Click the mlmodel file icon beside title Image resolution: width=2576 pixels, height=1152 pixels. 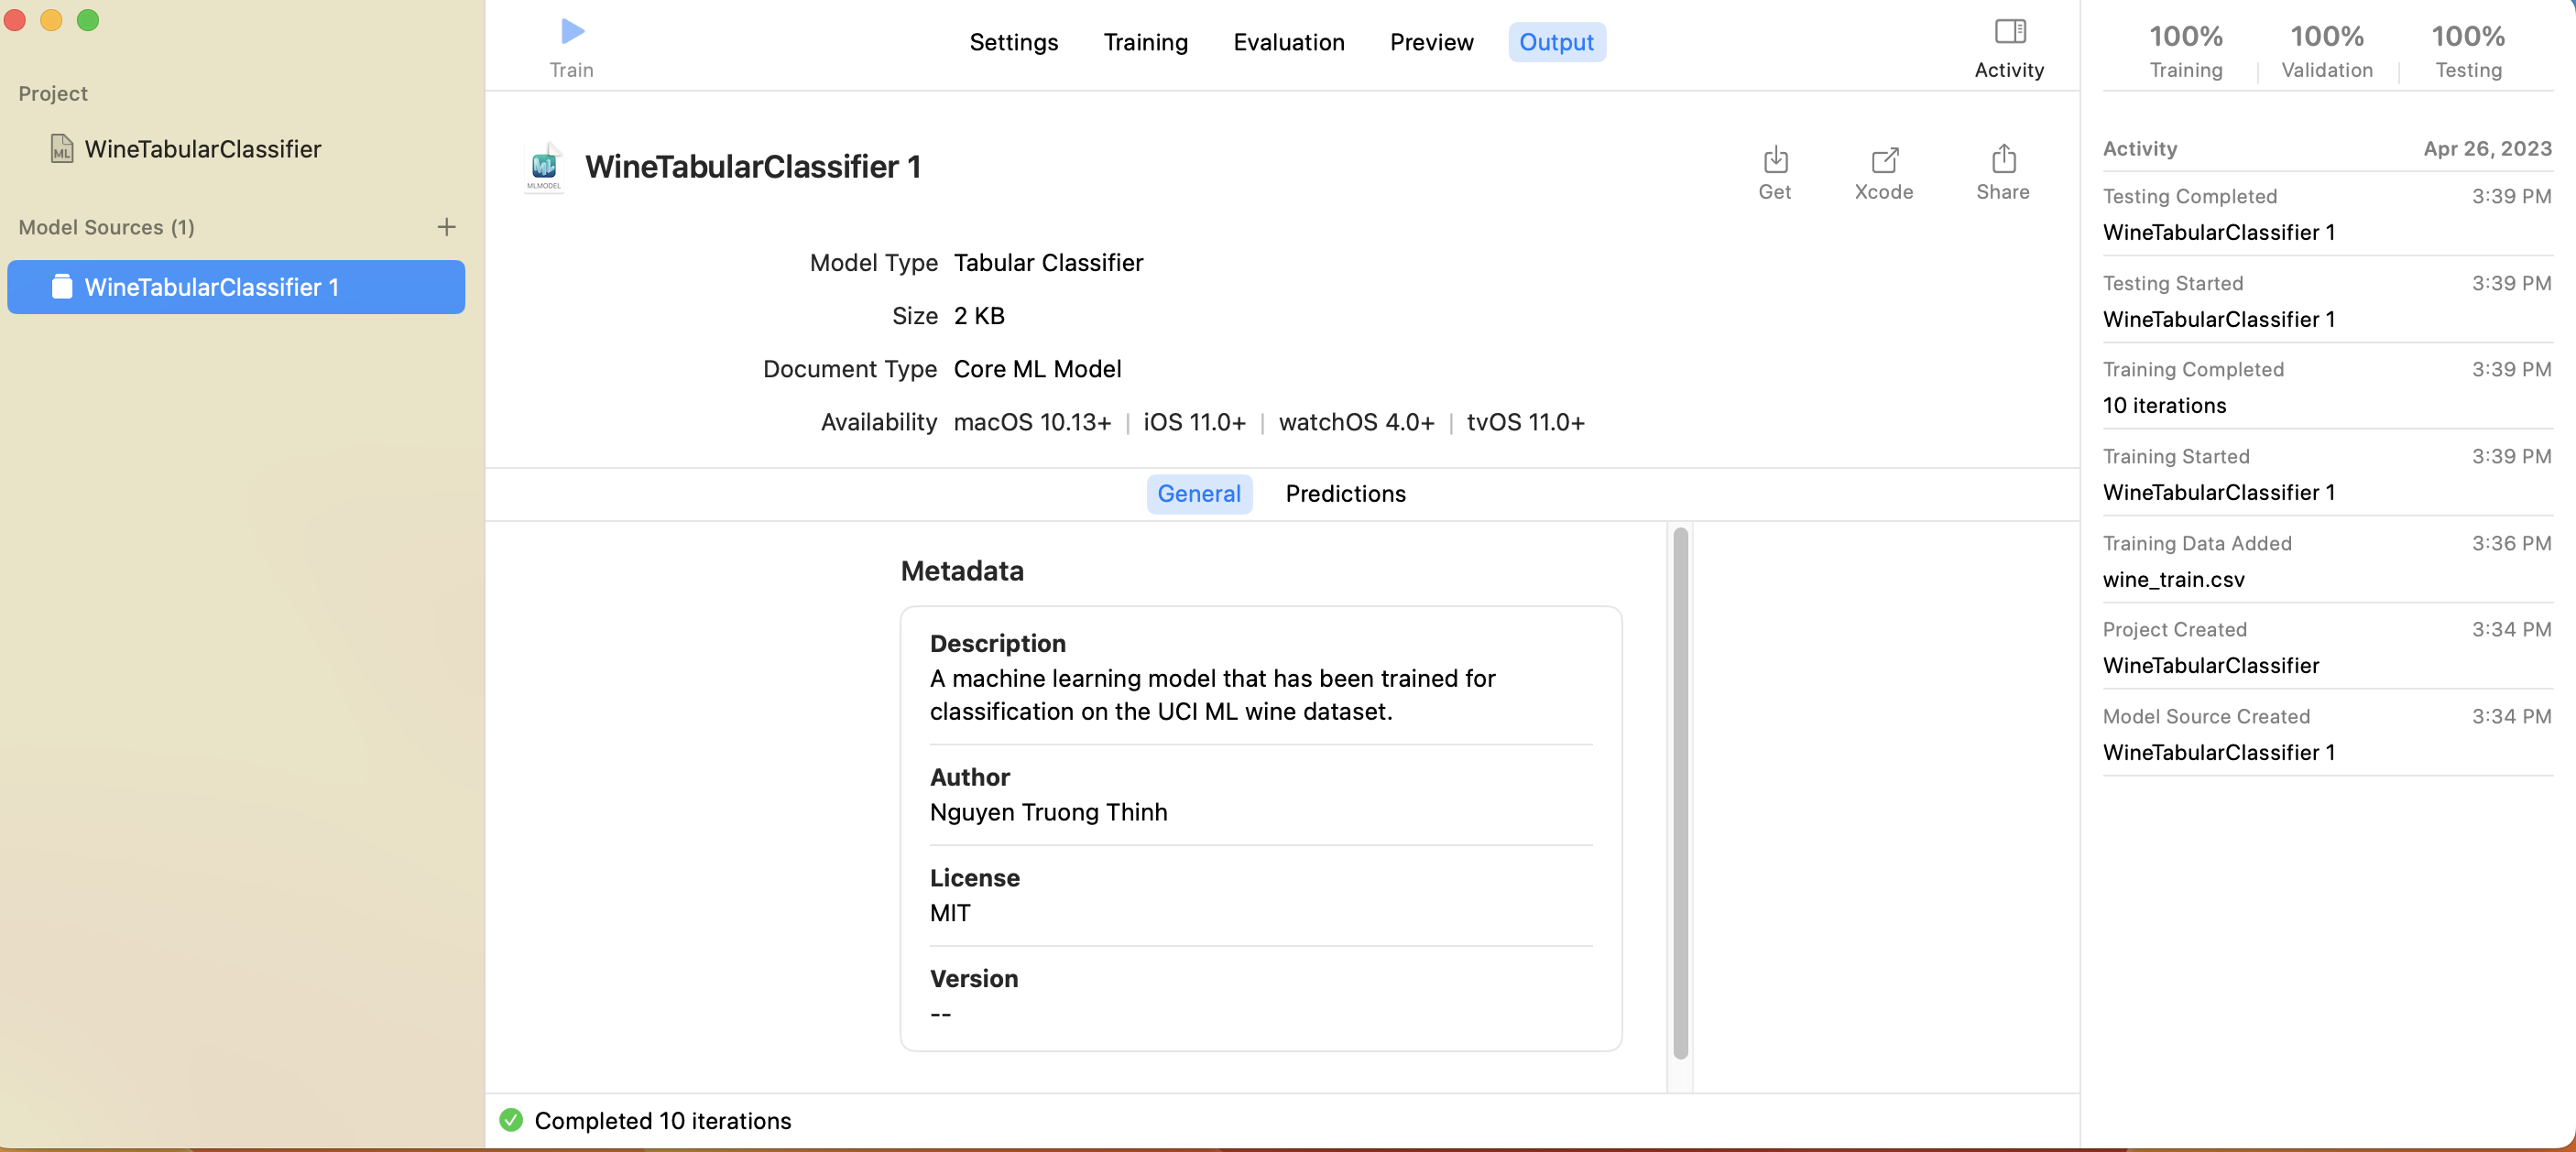(x=544, y=167)
